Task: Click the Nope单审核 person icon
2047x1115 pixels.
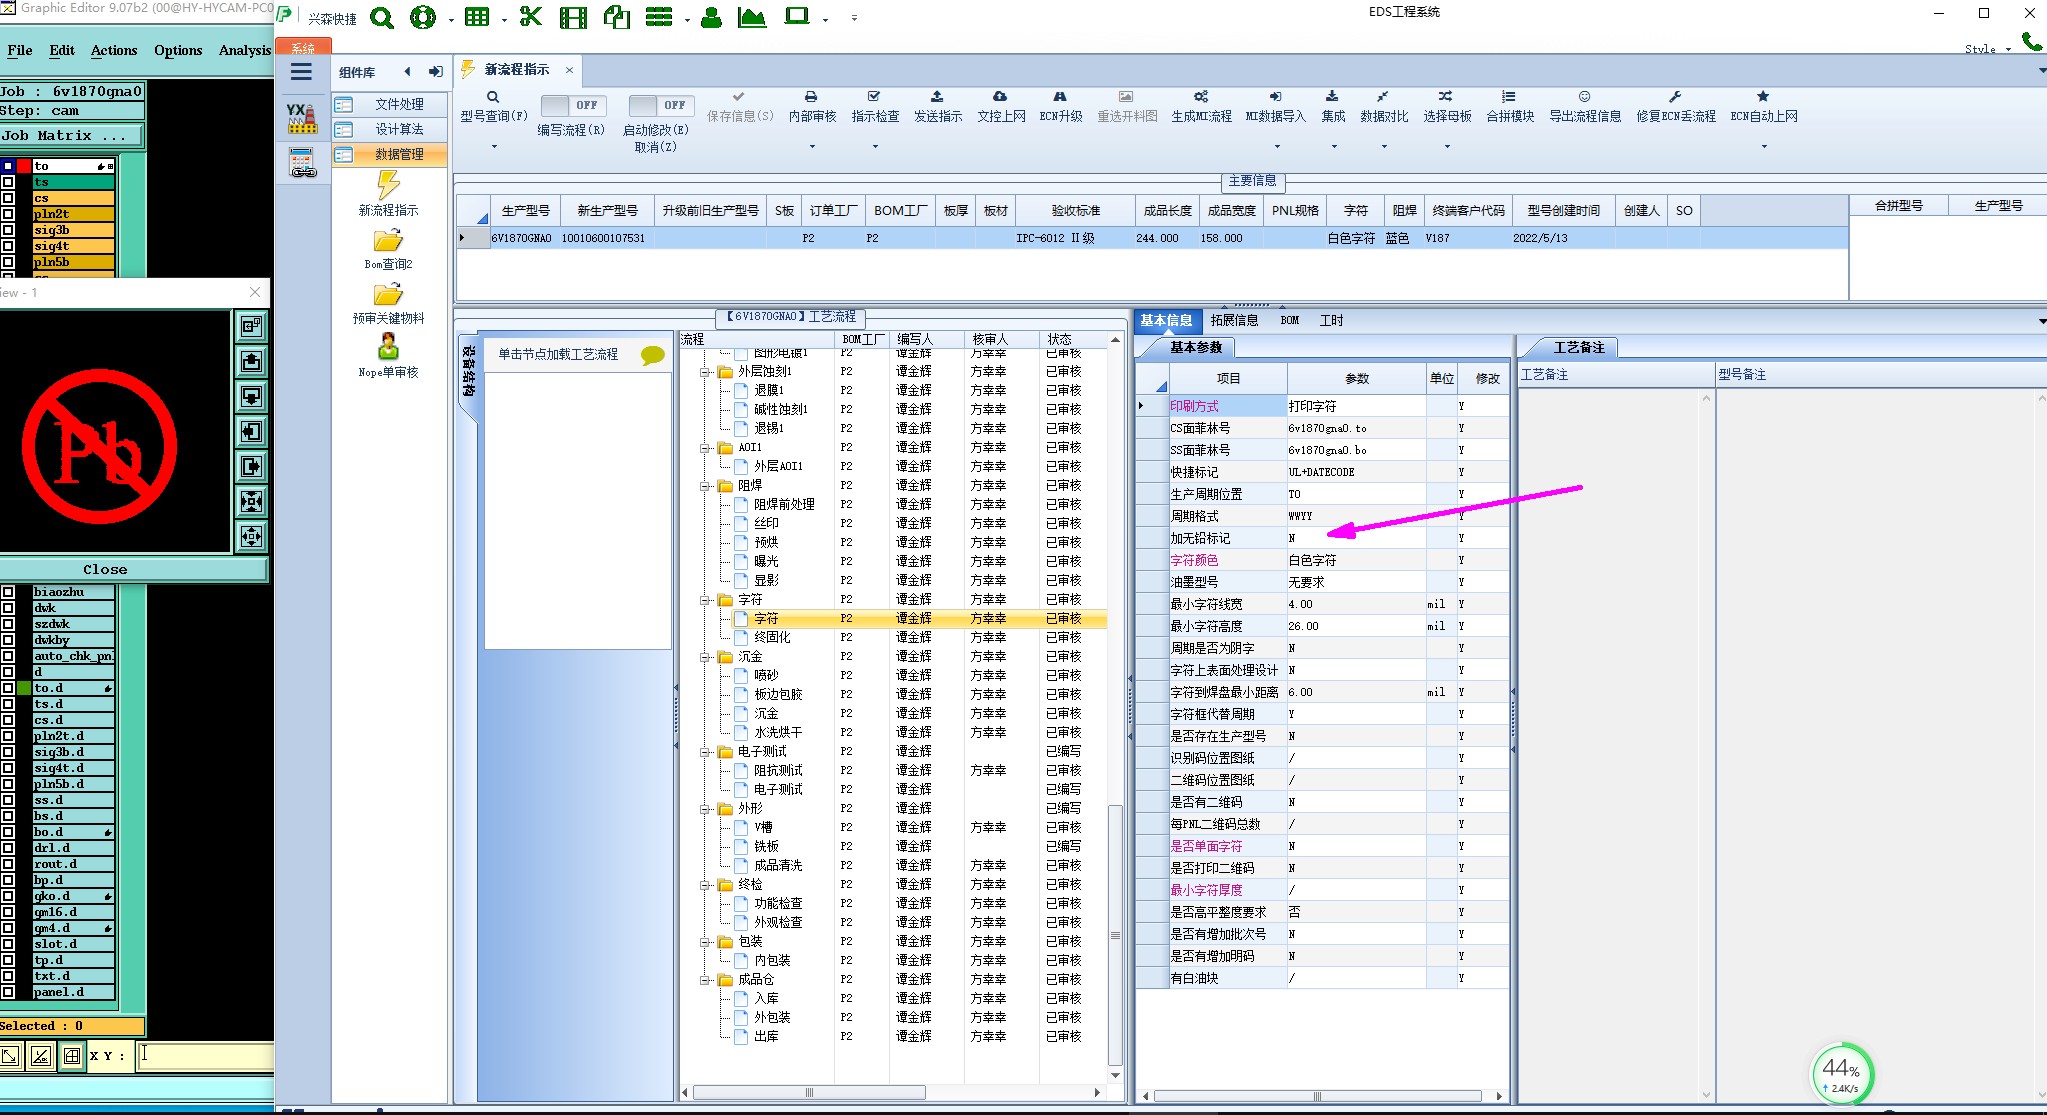Action: tap(388, 347)
